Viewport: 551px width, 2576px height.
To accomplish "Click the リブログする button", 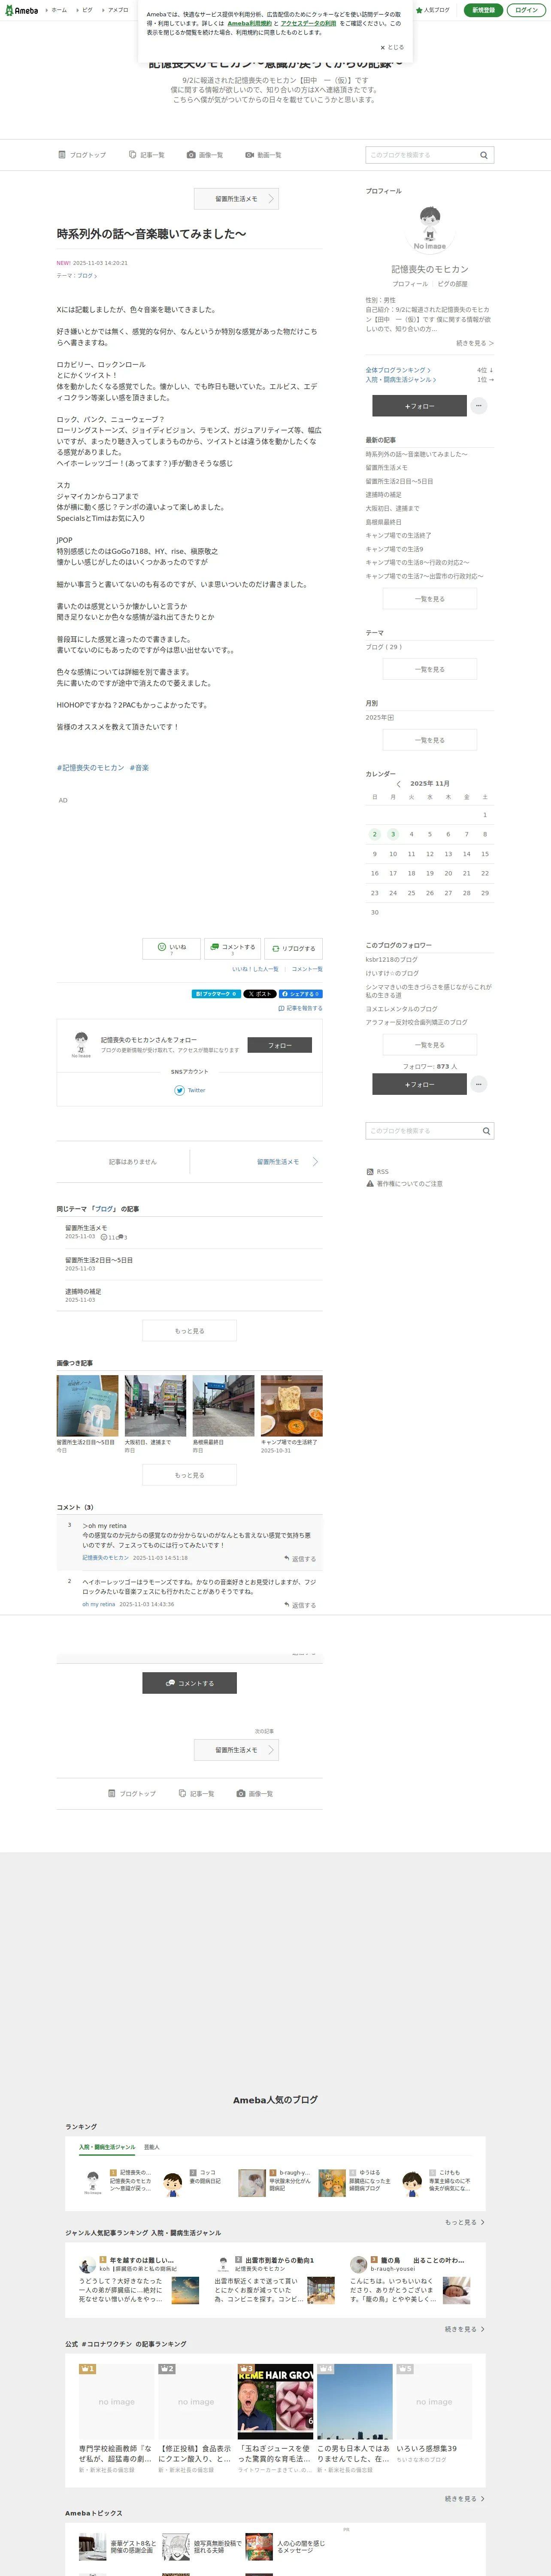I will (x=293, y=948).
